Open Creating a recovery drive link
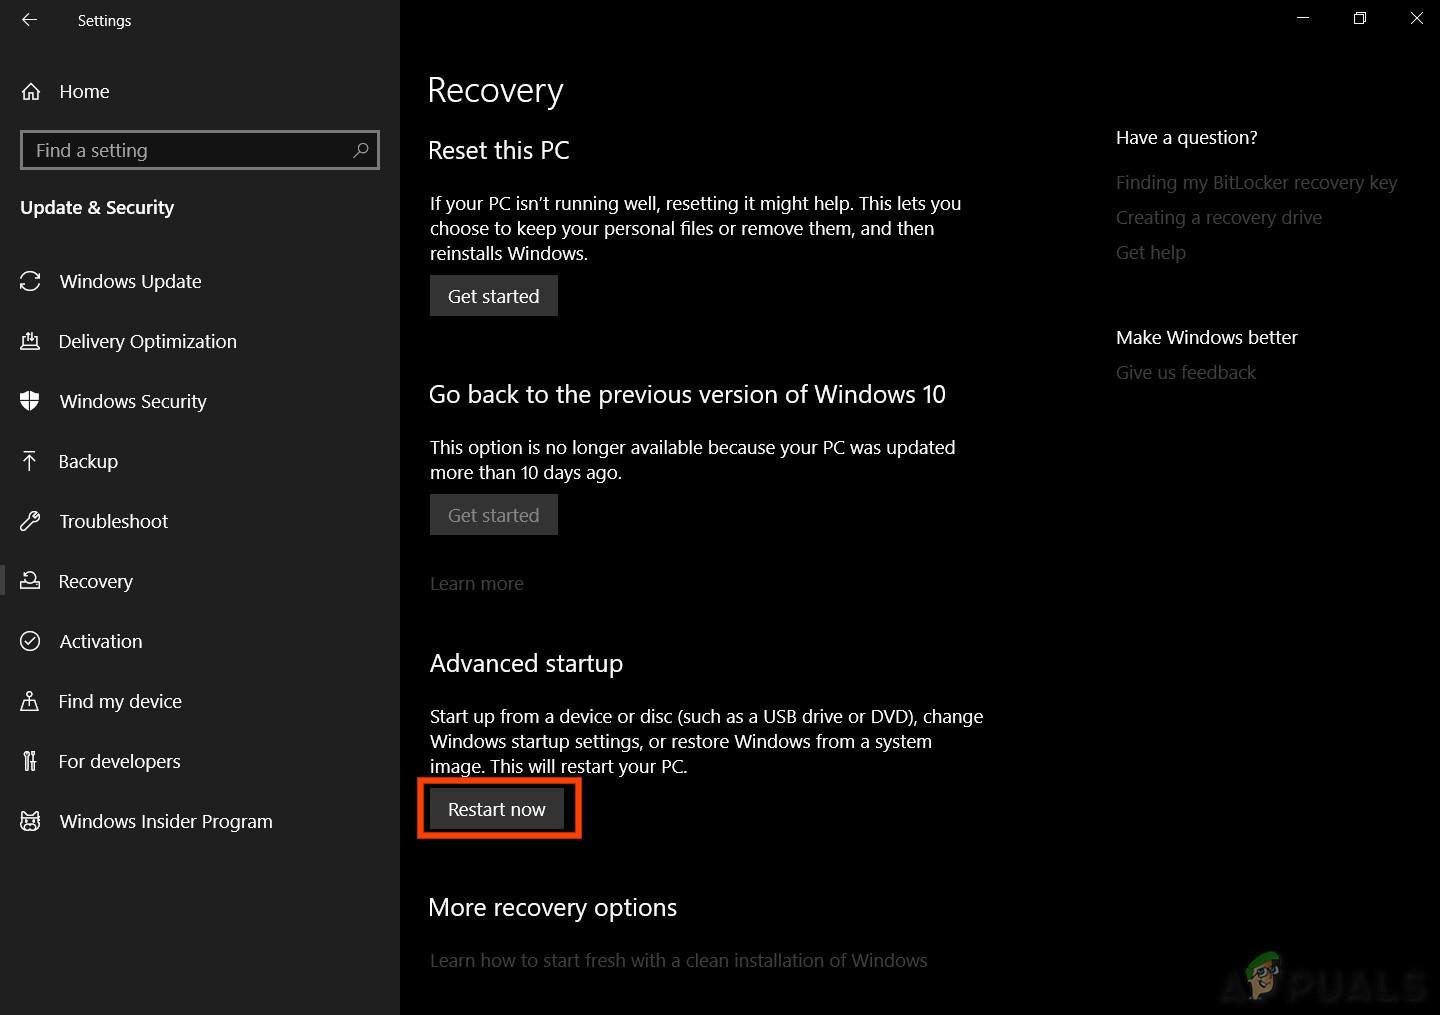 1218,217
